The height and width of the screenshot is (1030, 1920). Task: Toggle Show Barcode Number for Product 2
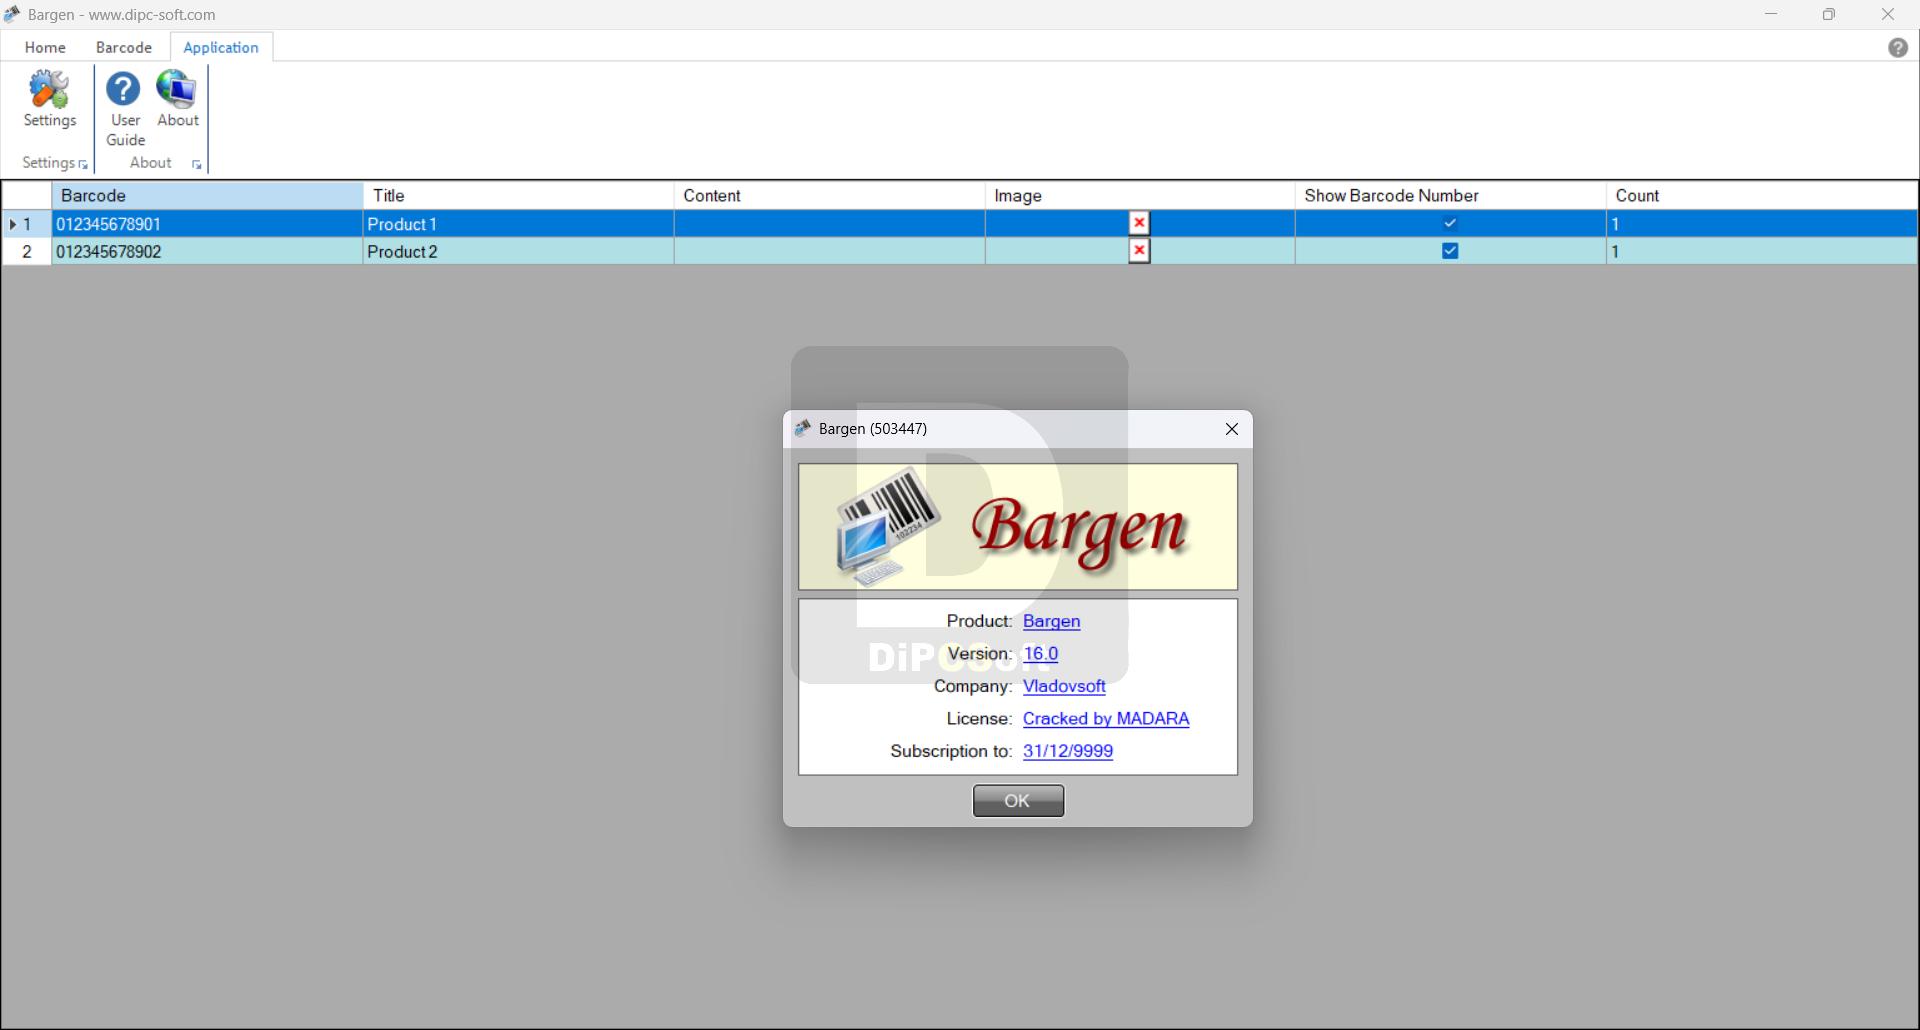click(1450, 251)
